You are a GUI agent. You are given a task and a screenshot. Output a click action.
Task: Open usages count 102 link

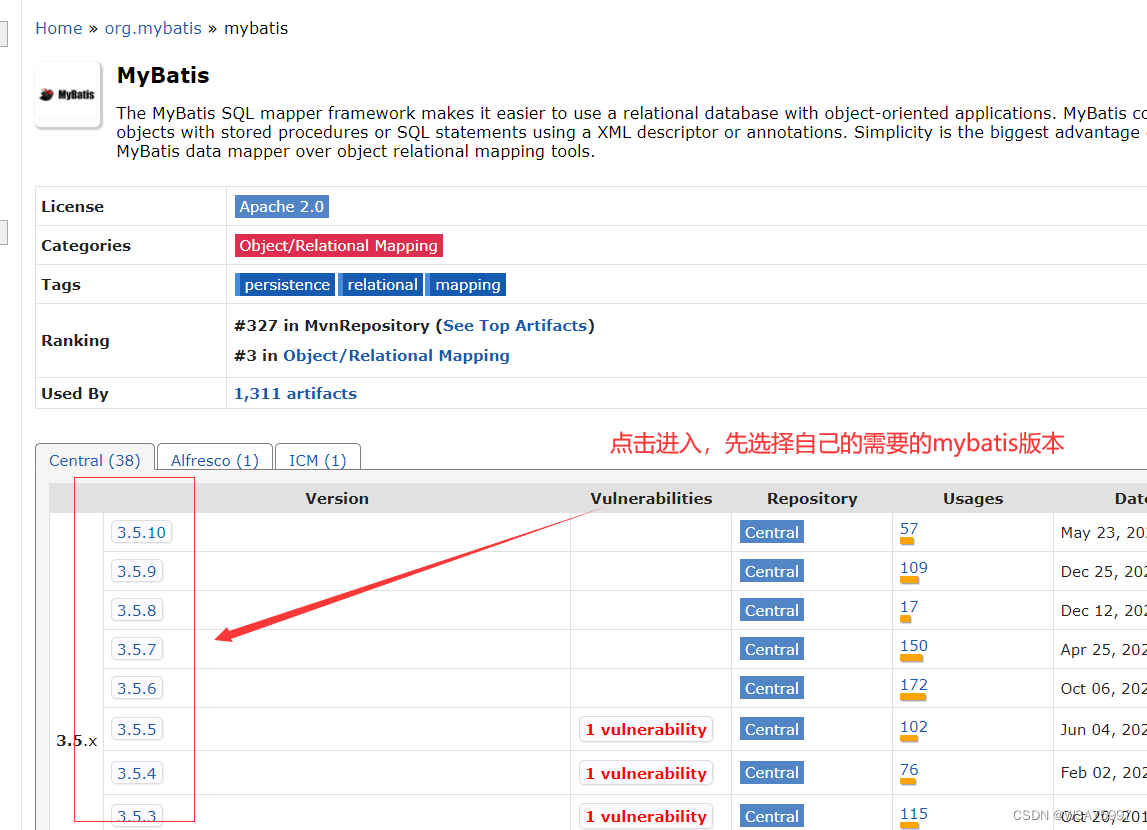[914, 726]
